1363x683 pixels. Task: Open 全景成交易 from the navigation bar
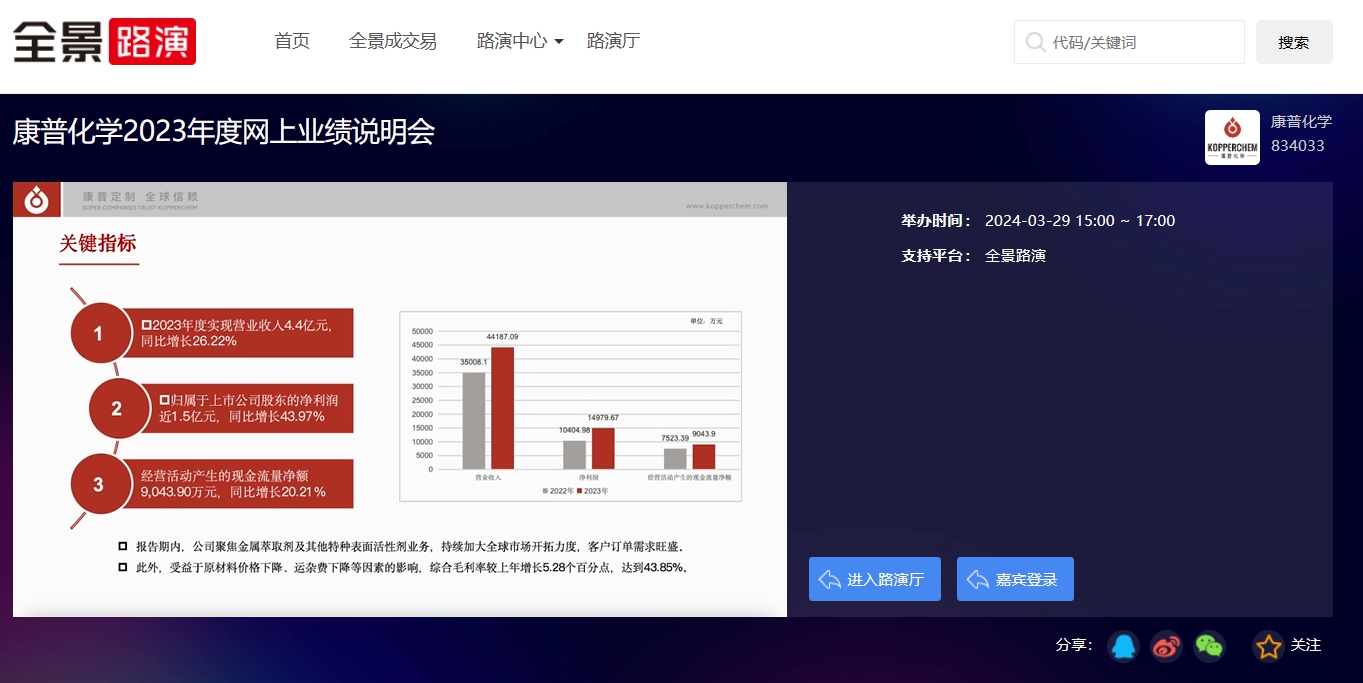click(x=393, y=41)
